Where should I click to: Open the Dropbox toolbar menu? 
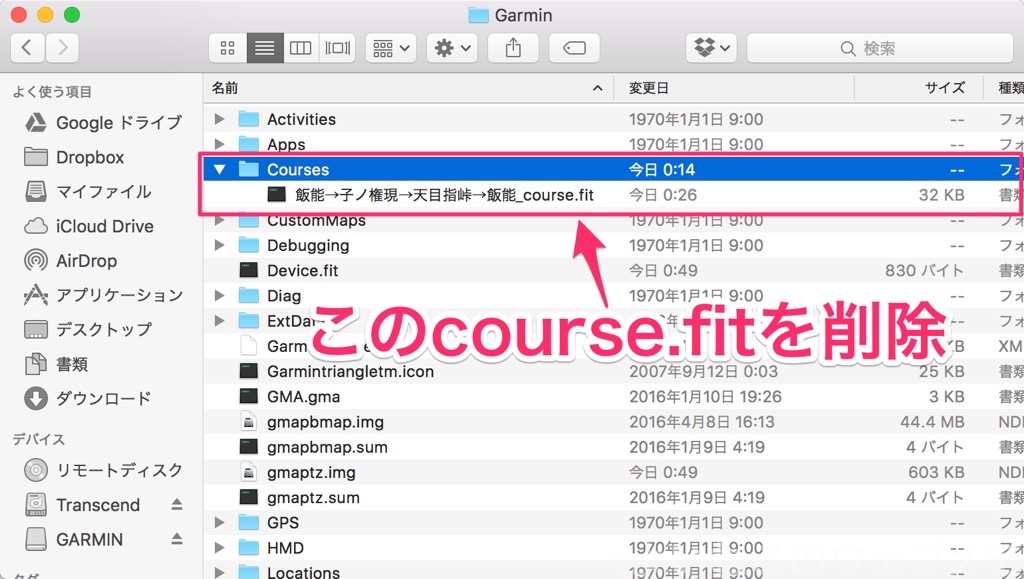(x=711, y=47)
